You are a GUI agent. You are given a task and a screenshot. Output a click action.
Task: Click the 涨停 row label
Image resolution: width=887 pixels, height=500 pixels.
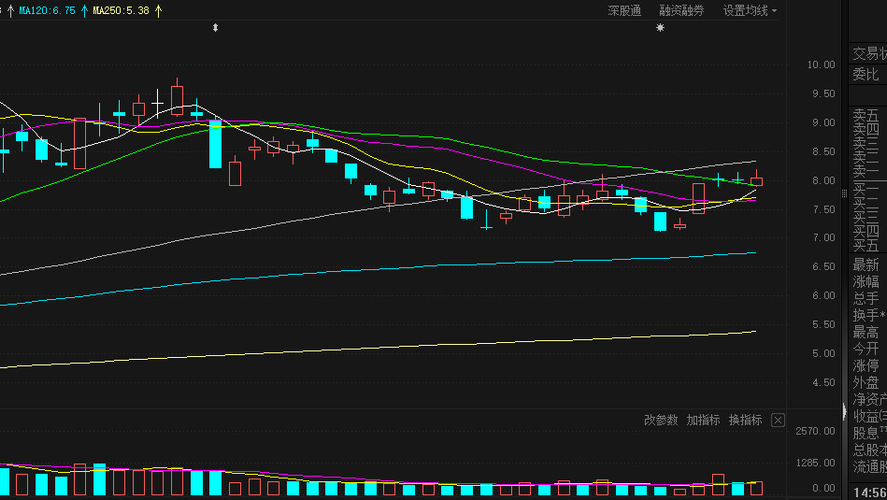click(x=866, y=365)
